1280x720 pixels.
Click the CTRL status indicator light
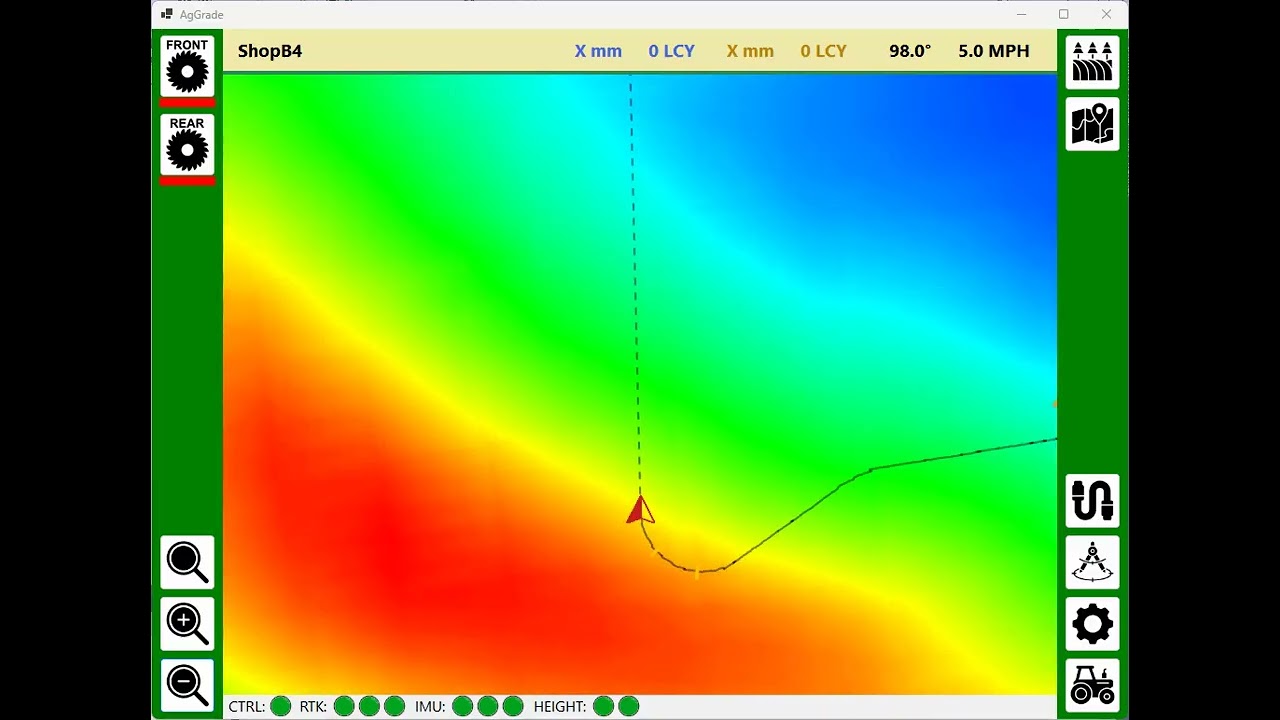coord(281,707)
